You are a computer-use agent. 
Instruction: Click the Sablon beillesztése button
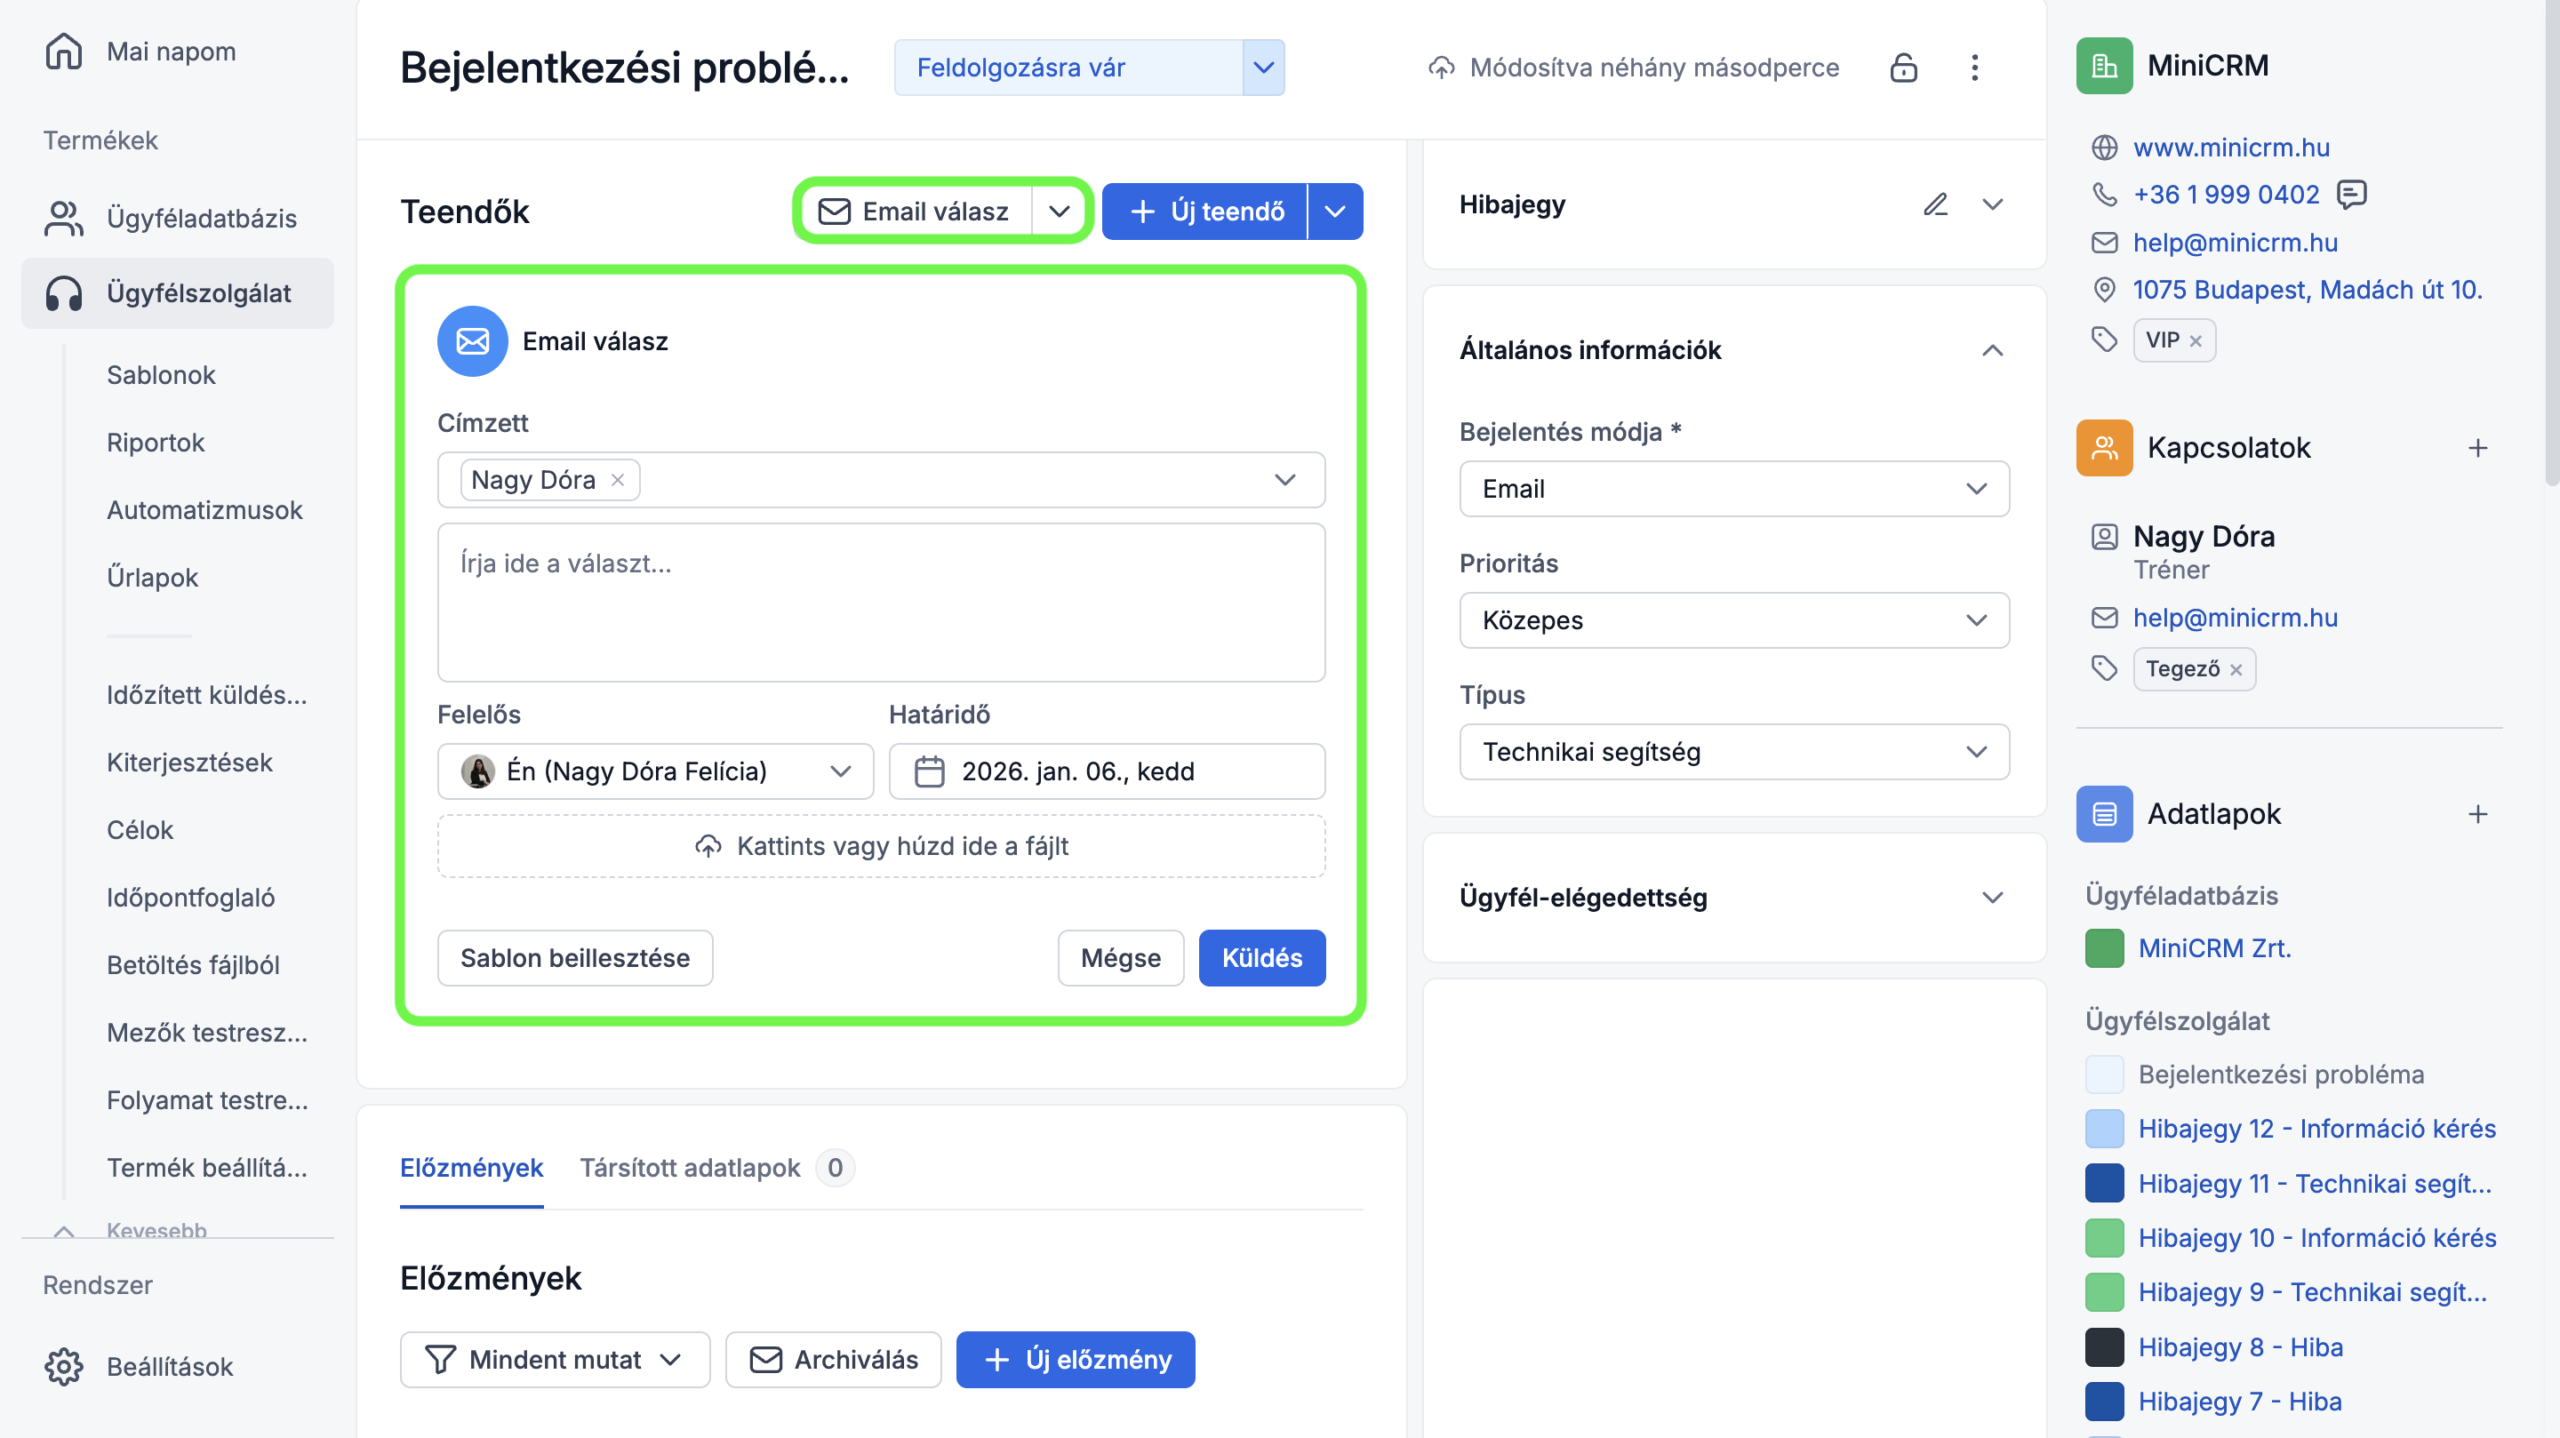point(575,957)
